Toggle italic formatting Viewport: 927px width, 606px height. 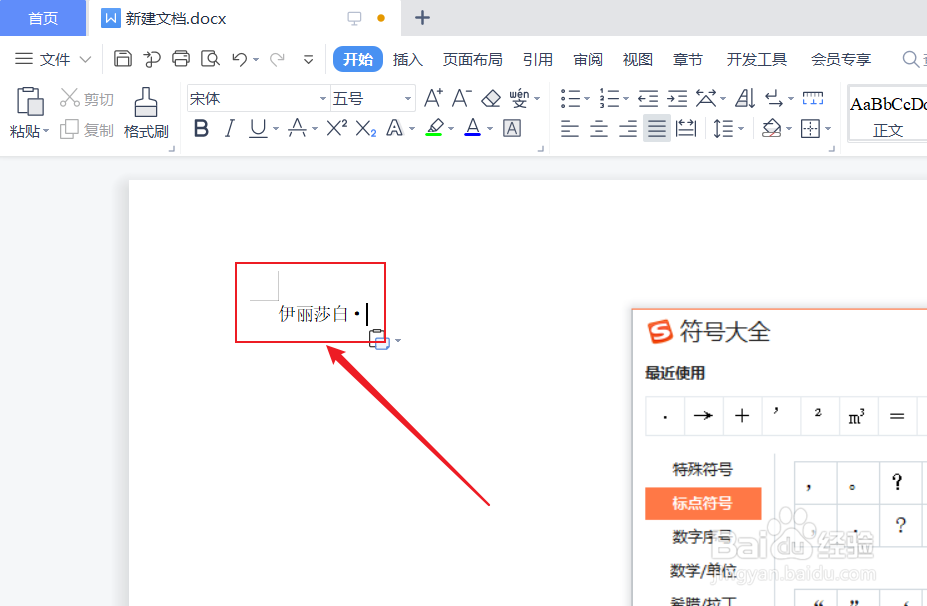pos(228,128)
